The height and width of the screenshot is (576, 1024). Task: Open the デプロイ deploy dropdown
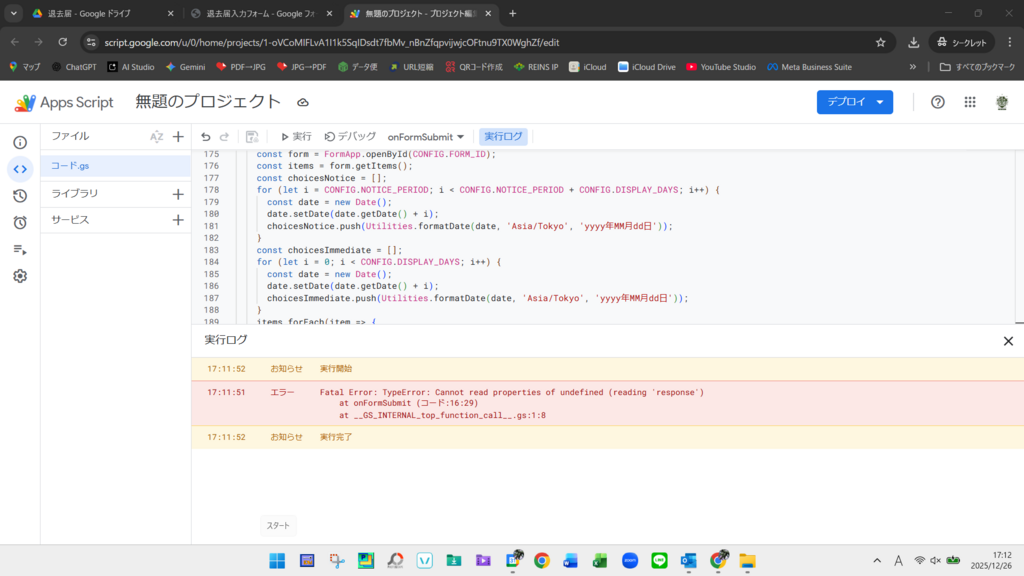click(854, 102)
